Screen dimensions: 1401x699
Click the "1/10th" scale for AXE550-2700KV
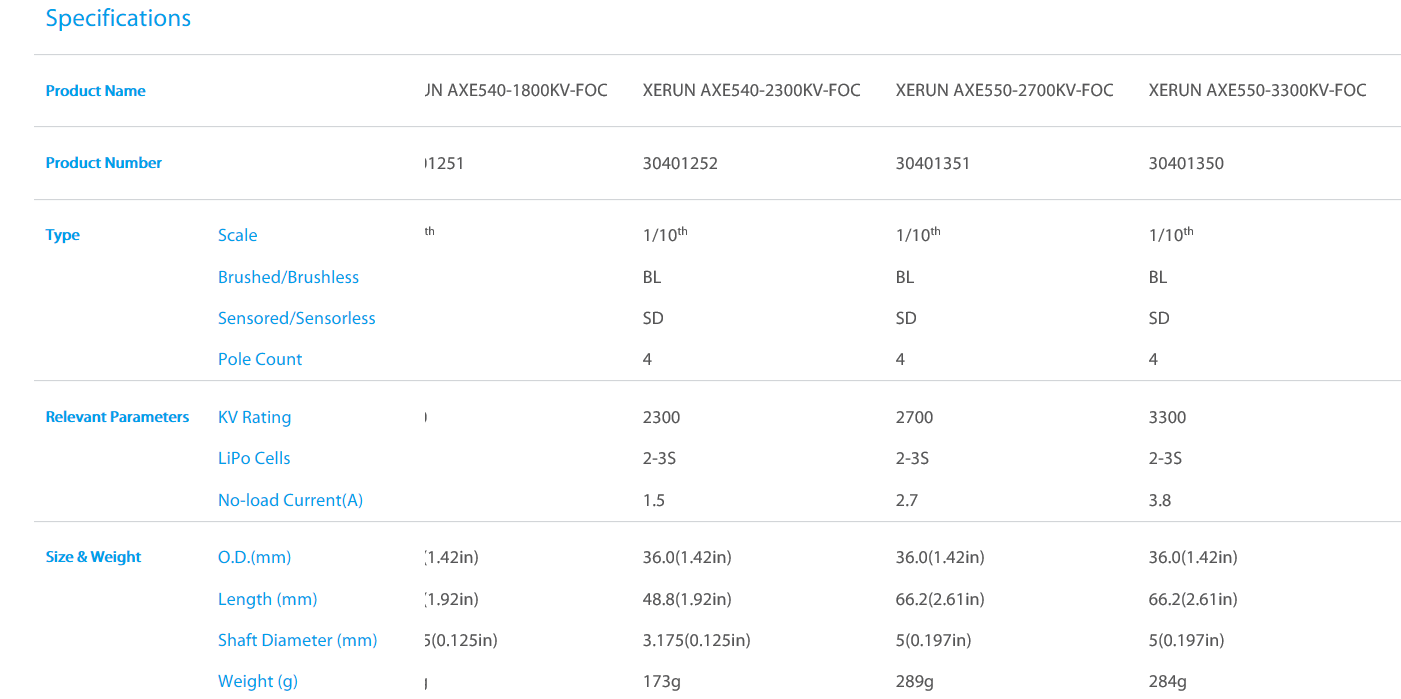click(918, 234)
